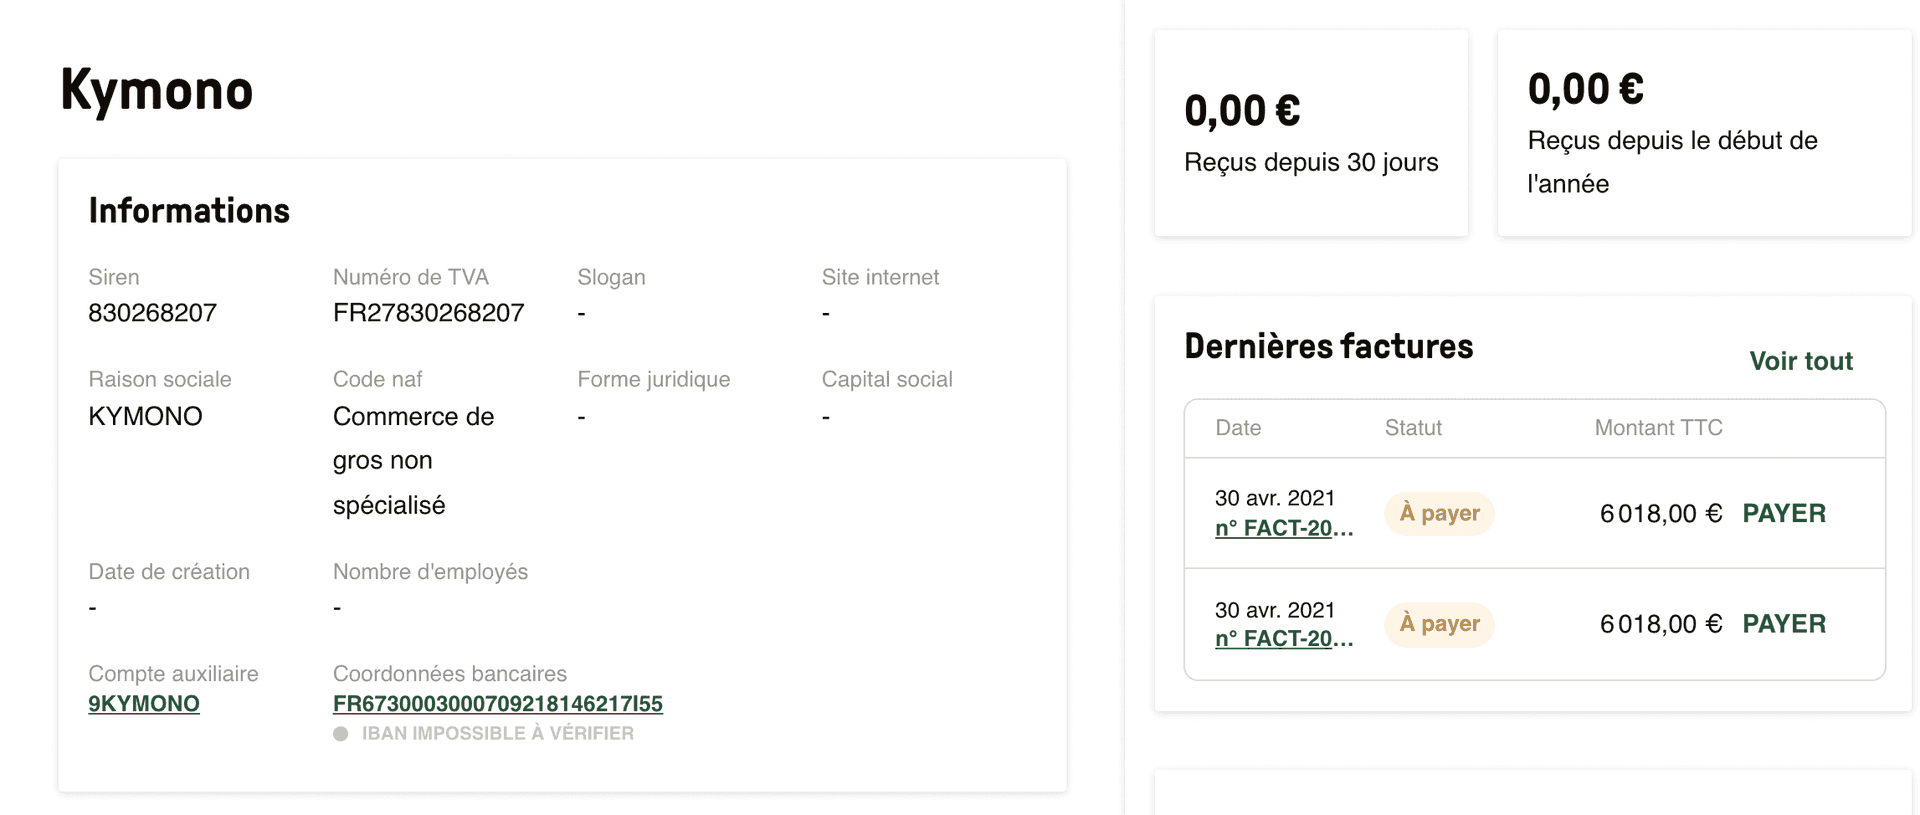Open the 9KYMONO auxiliary account
1920x815 pixels.
pyautogui.click(x=144, y=703)
